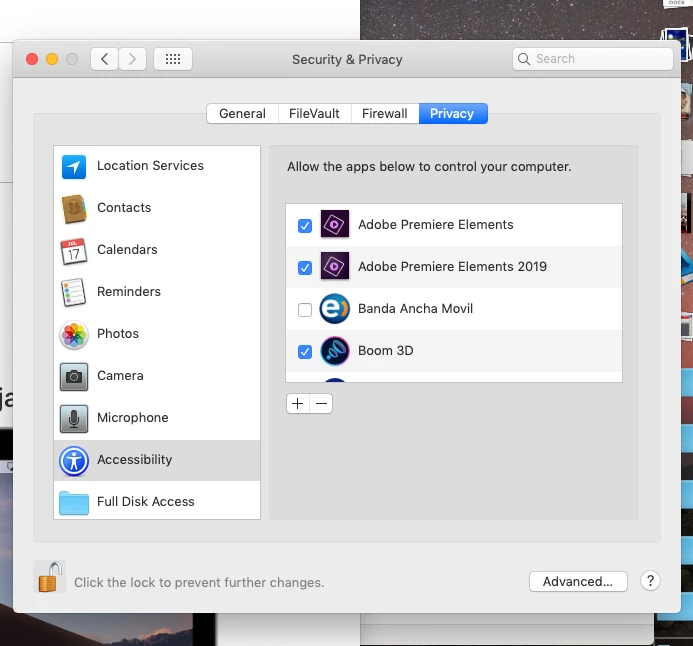
Task: Click the Location Services arrow icon
Action: (x=74, y=167)
